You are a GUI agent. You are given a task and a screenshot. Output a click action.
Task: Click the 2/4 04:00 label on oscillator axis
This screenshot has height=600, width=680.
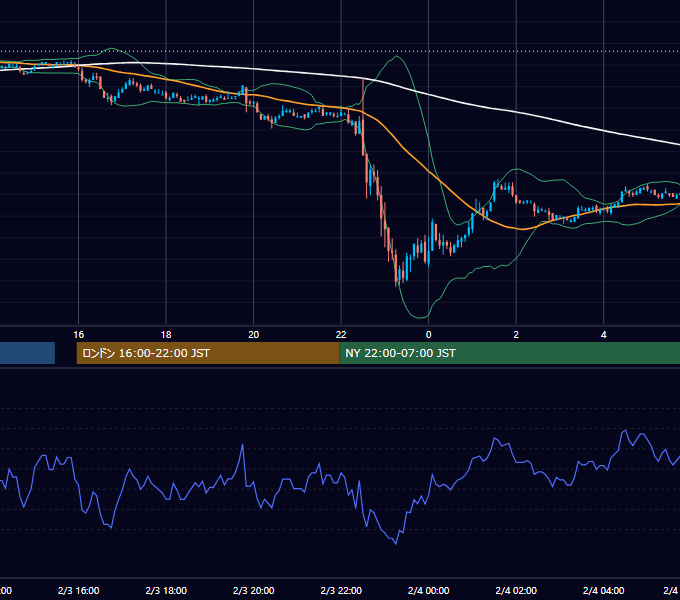pos(604,590)
